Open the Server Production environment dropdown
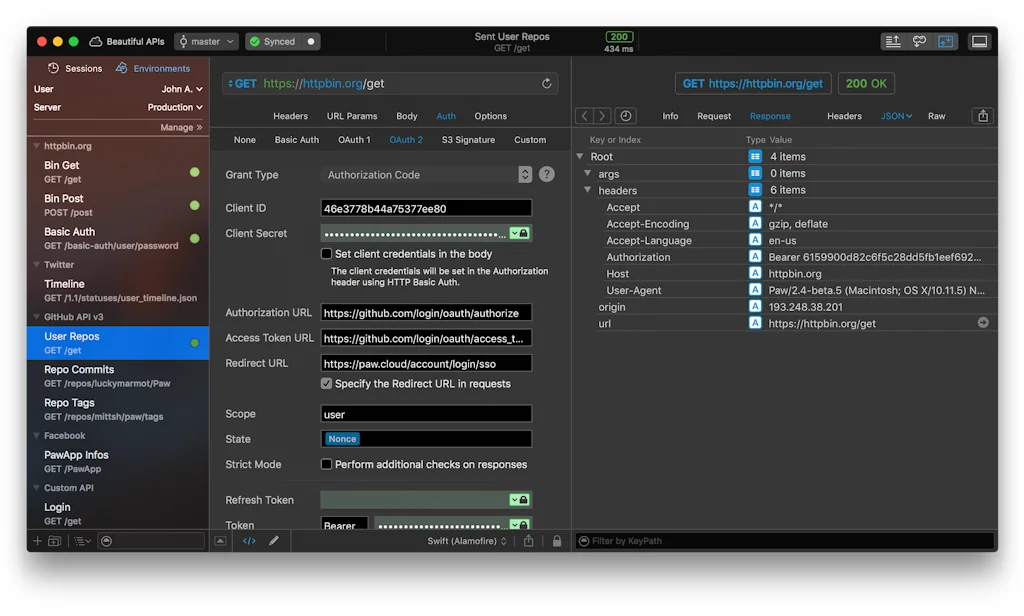The width and height of the screenshot is (1024, 616). tap(175, 107)
